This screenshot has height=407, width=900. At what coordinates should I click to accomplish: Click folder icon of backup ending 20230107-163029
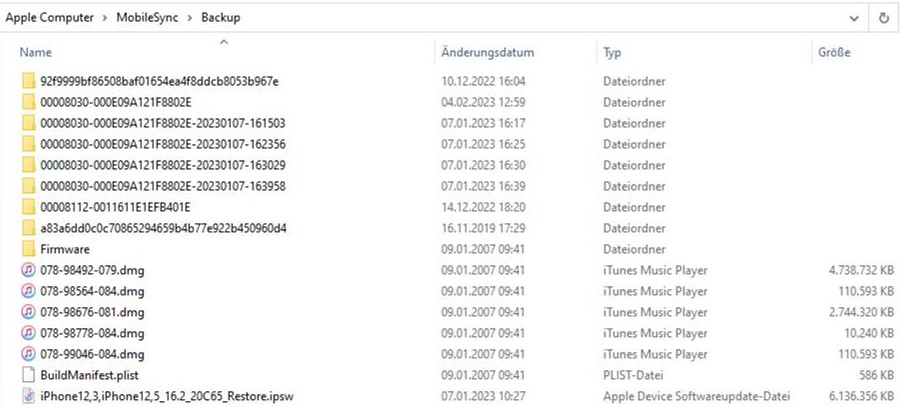(x=29, y=165)
